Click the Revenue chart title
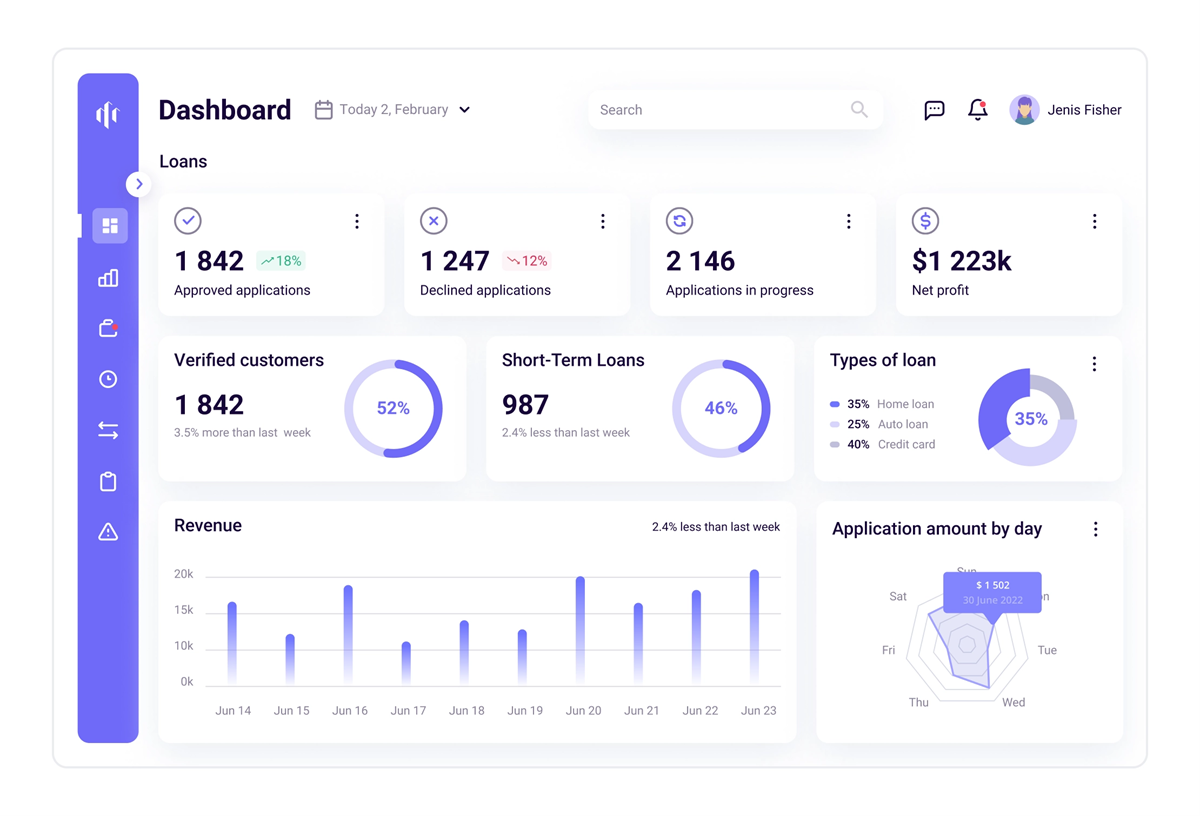 point(208,525)
